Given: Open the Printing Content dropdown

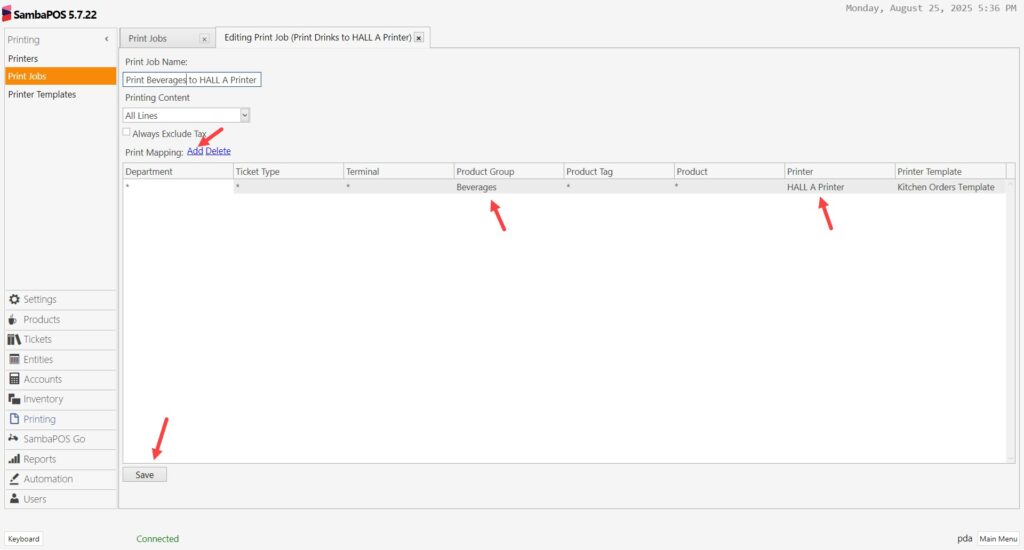Looking at the screenshot, I should pos(244,116).
